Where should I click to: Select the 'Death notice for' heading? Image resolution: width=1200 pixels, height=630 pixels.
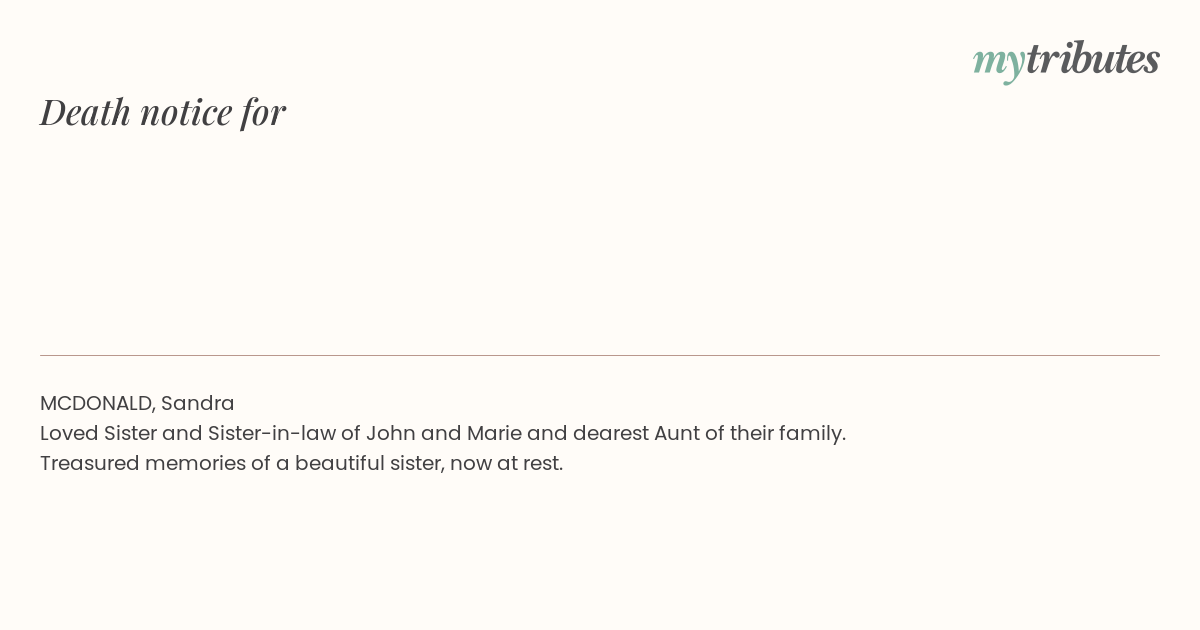(x=163, y=112)
